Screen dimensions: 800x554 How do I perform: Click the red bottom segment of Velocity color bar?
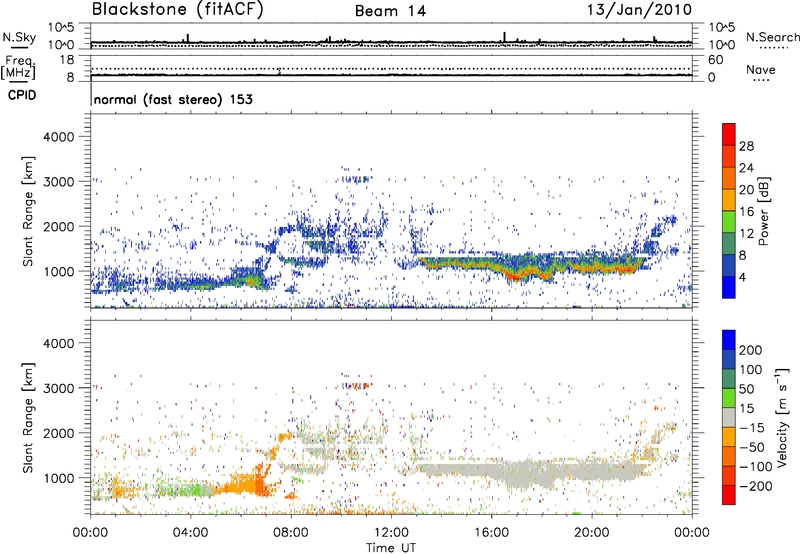point(729,495)
